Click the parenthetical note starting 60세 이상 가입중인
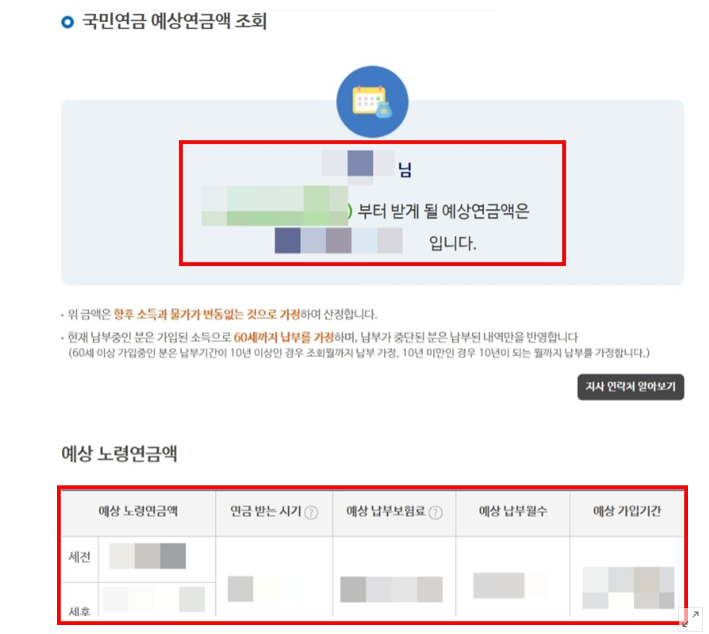 pos(359,353)
